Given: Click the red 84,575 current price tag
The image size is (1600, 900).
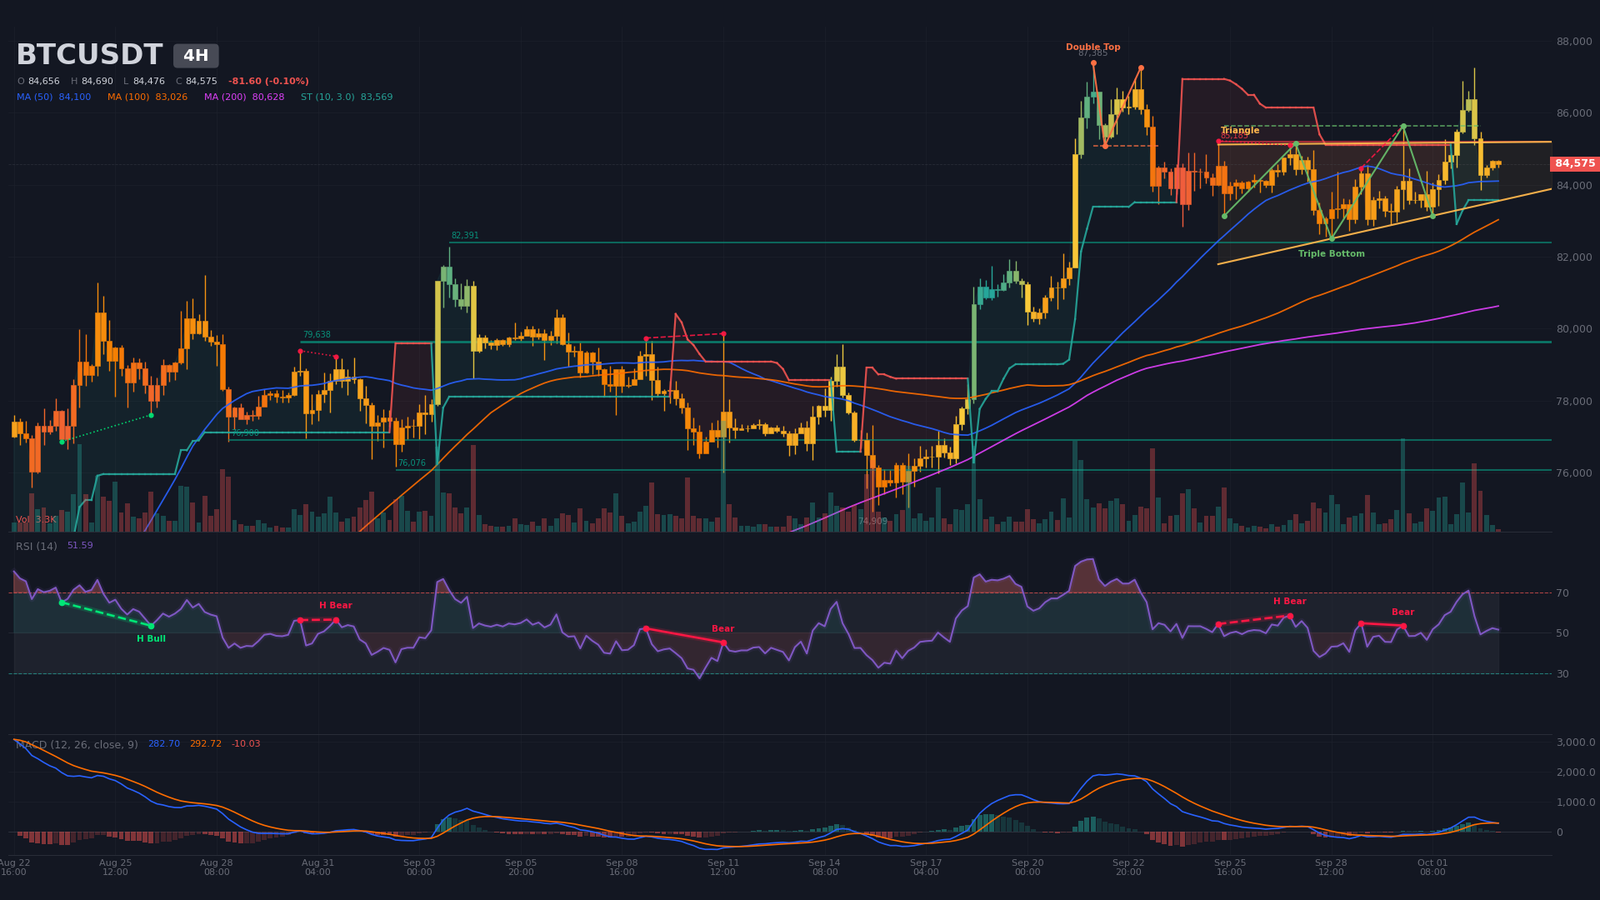Looking at the screenshot, I should [x=1575, y=163].
